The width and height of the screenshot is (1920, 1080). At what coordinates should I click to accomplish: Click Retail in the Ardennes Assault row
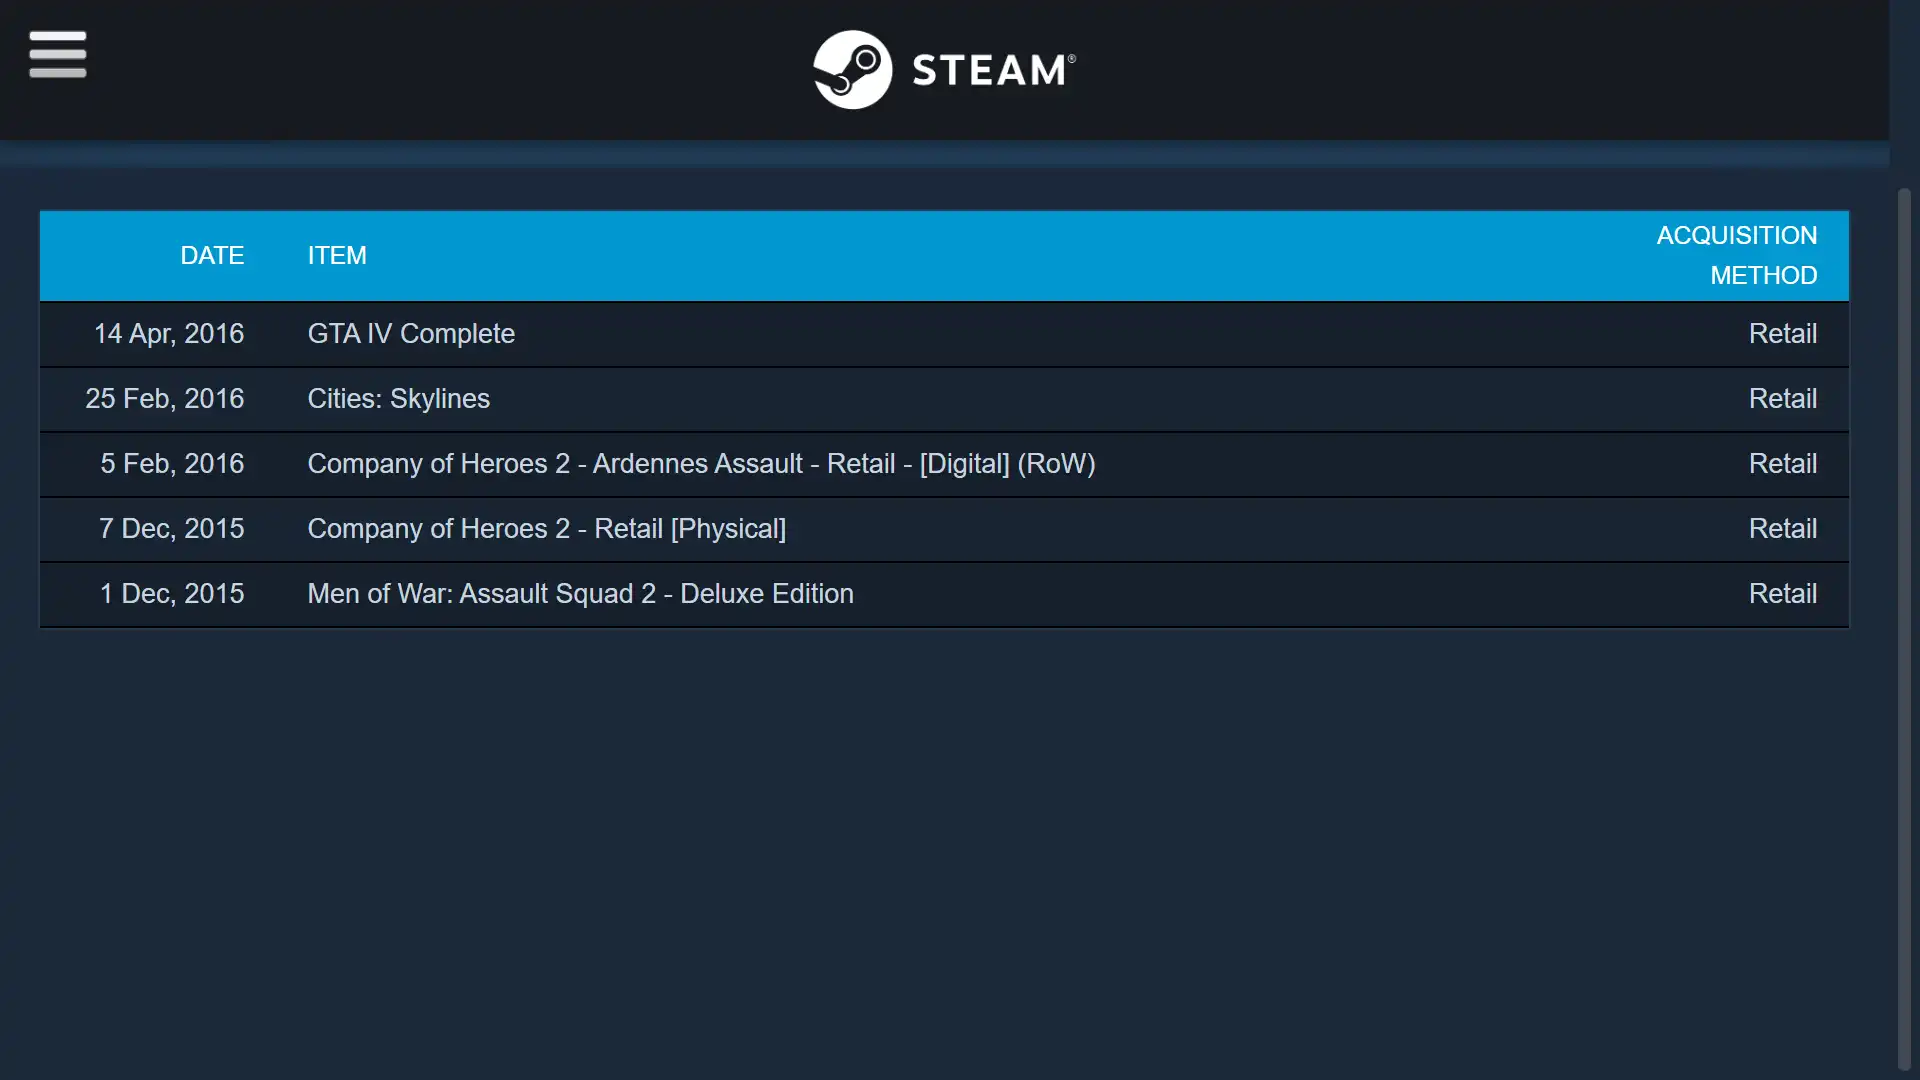click(1783, 464)
